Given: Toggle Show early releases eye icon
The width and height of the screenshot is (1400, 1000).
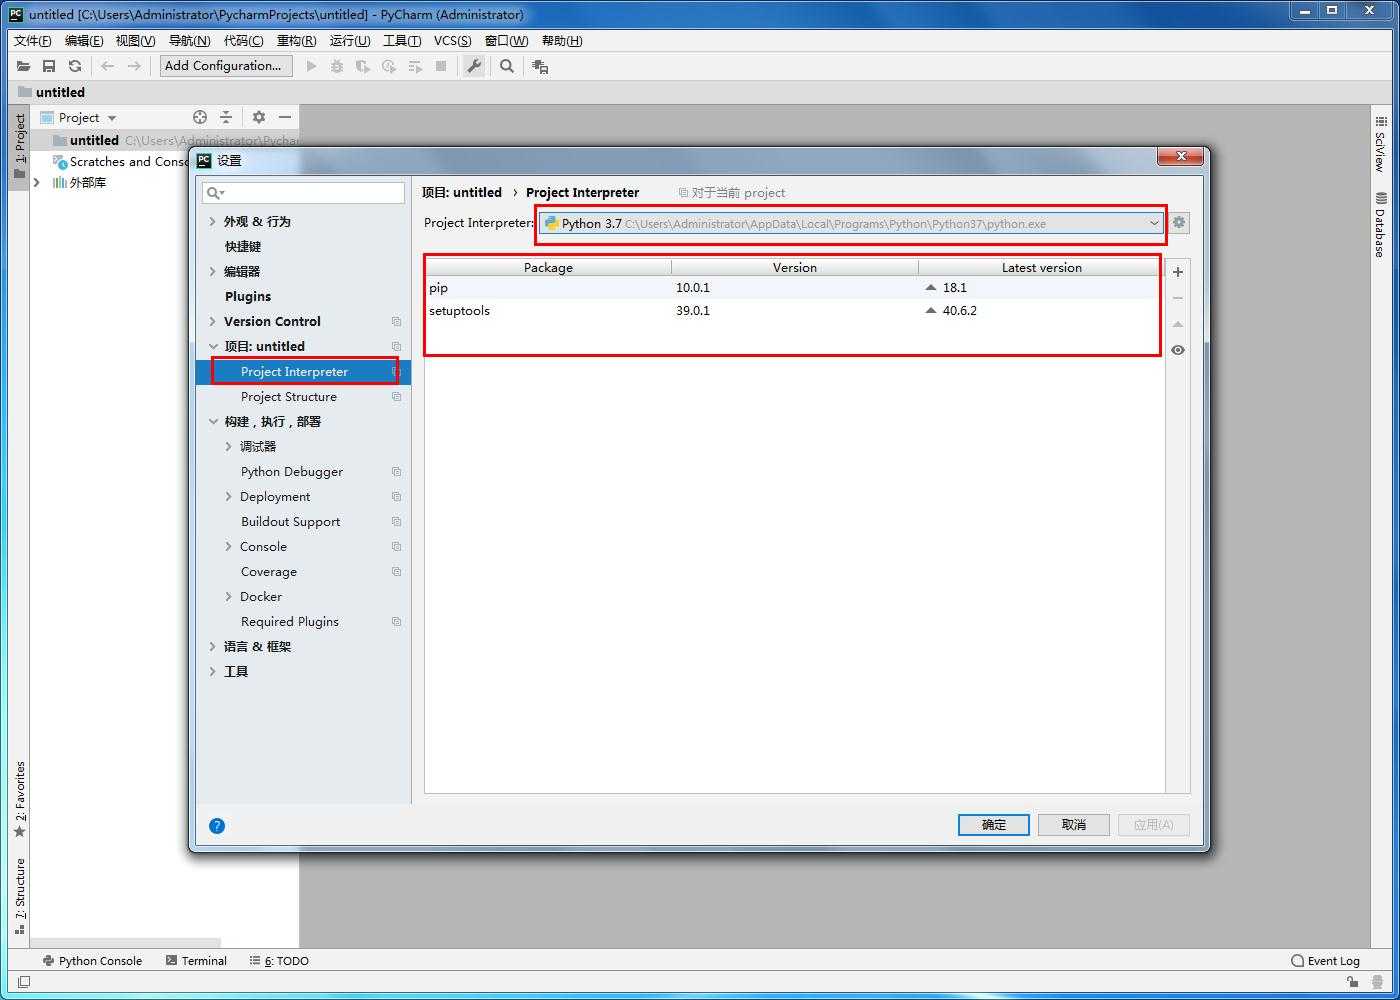Looking at the screenshot, I should (x=1178, y=350).
